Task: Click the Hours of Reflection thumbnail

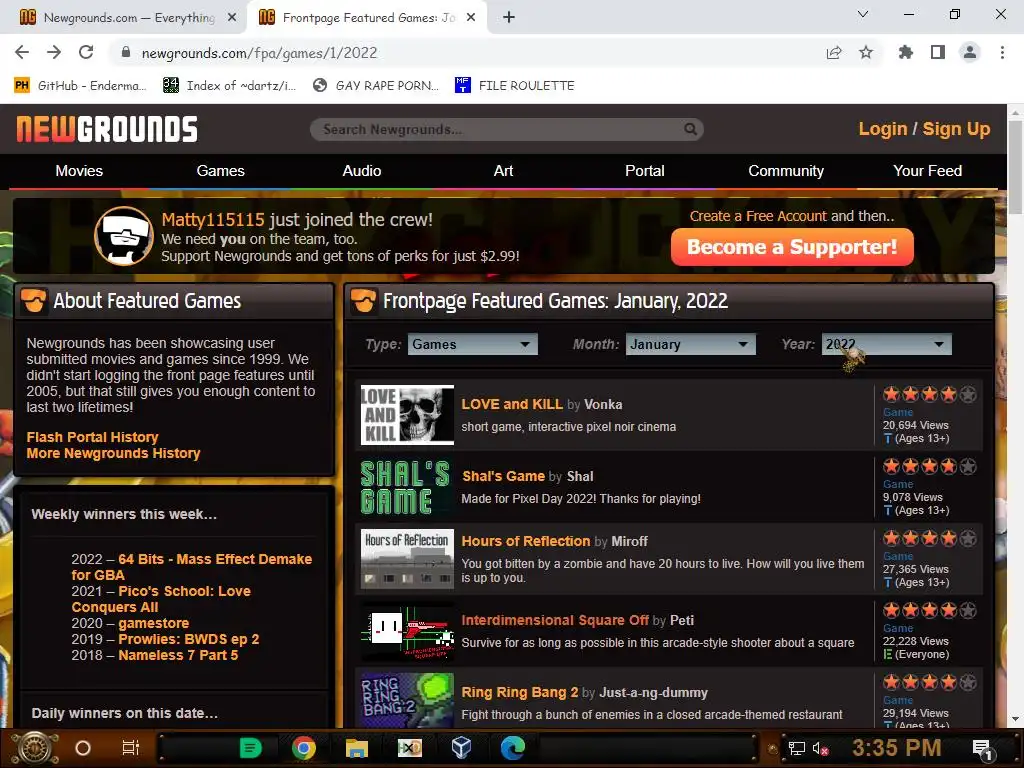Action: [408, 559]
